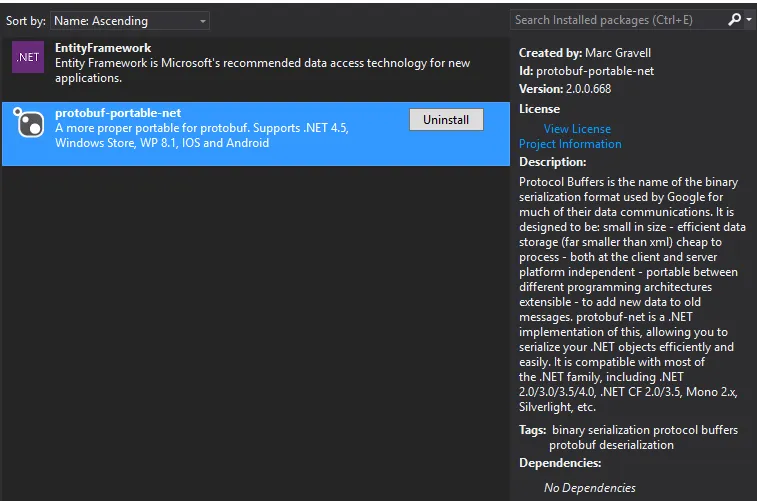Click the Created by: Marc Gravell line
The width and height of the screenshot is (757, 501).
tap(585, 53)
